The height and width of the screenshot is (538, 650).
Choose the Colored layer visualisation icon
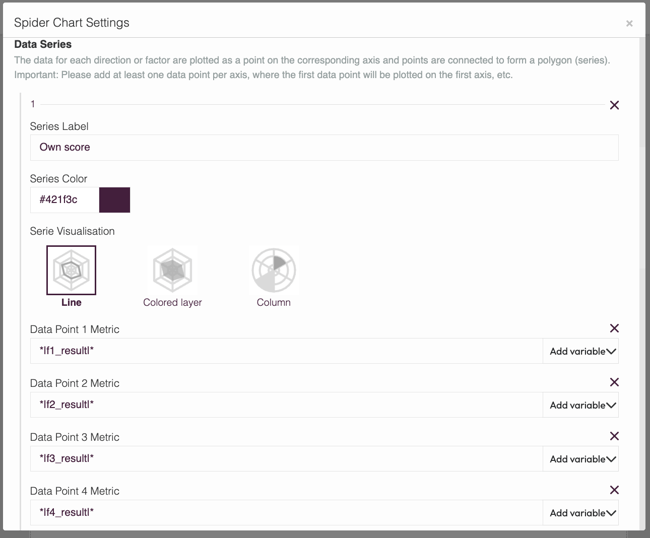click(x=172, y=270)
